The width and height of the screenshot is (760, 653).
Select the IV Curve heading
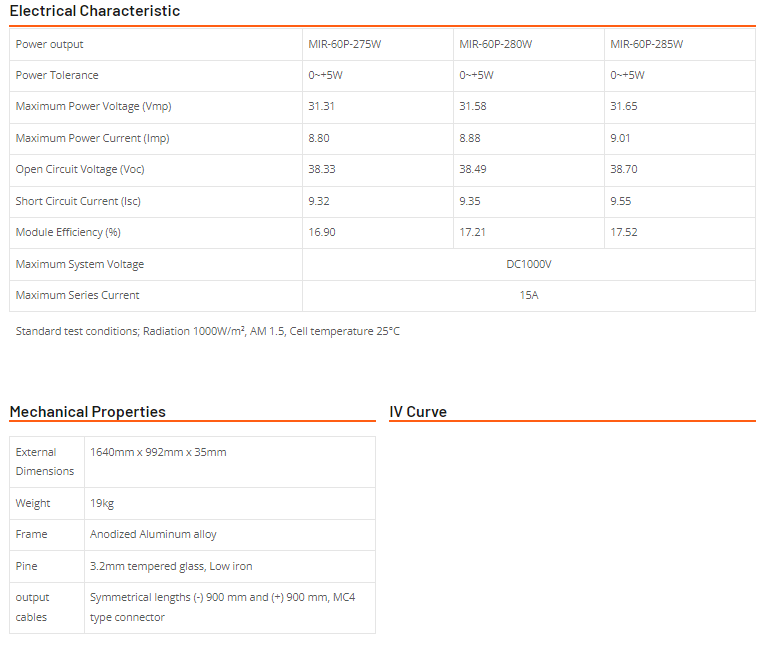click(x=418, y=412)
